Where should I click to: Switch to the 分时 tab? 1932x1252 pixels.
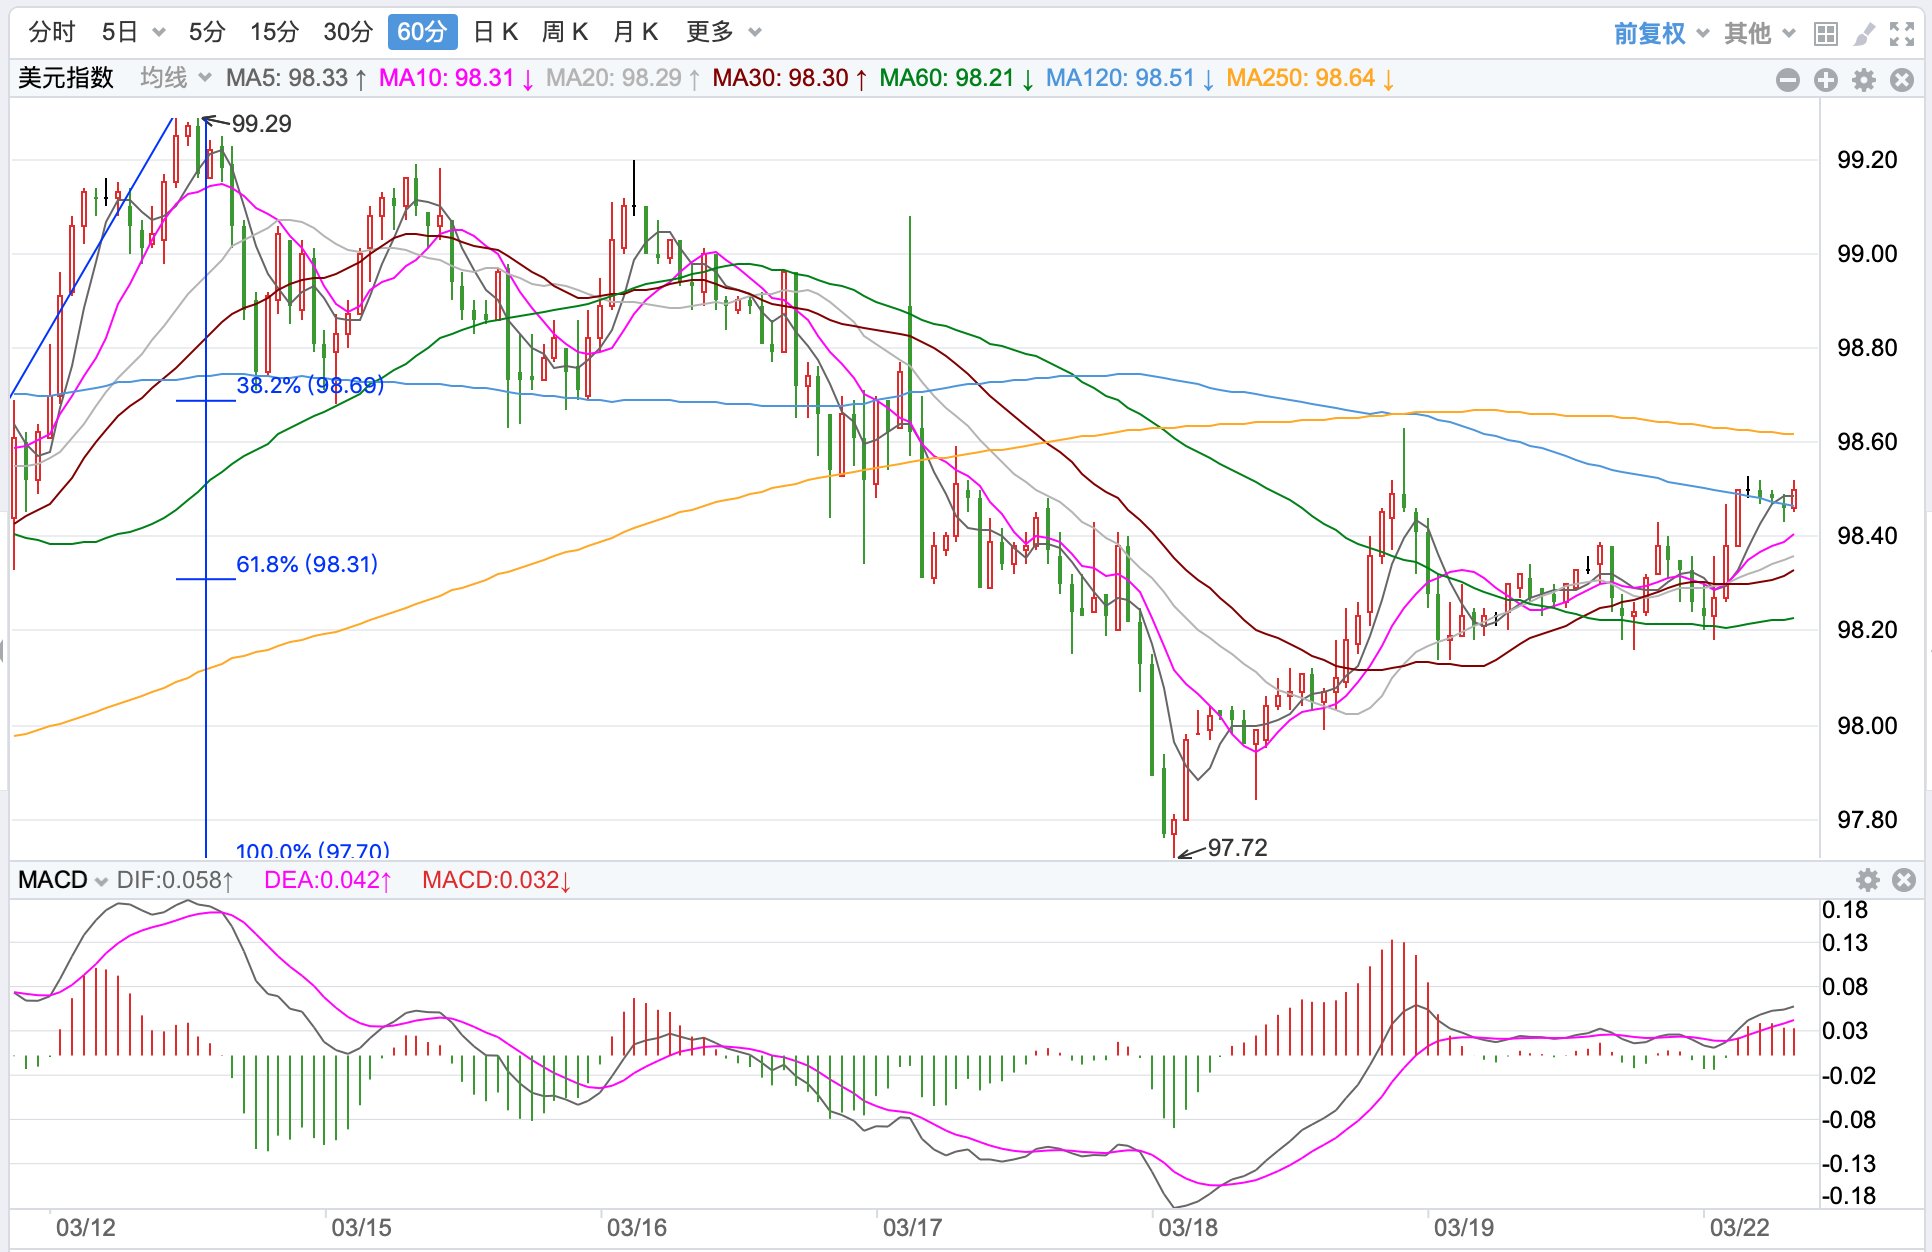click(x=51, y=32)
